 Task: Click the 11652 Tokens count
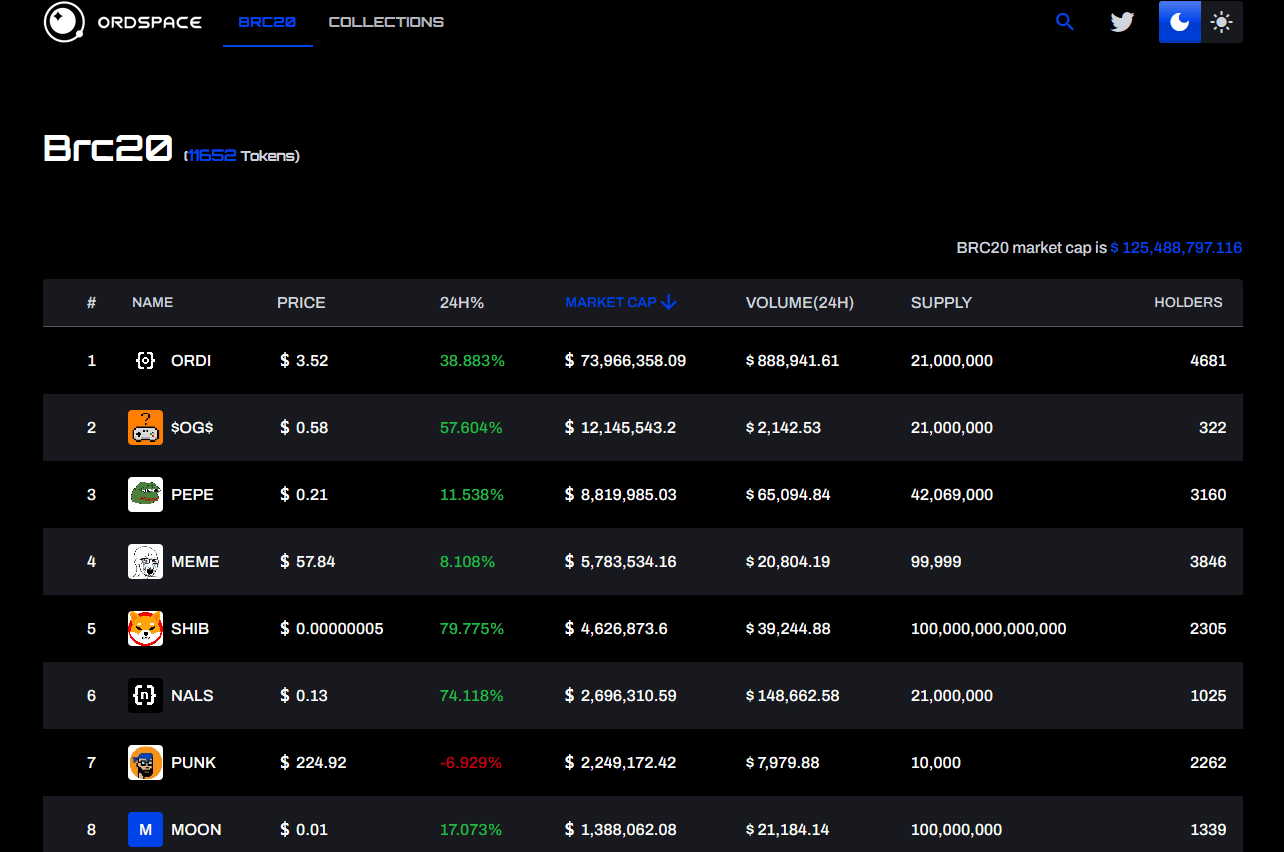[x=242, y=155]
